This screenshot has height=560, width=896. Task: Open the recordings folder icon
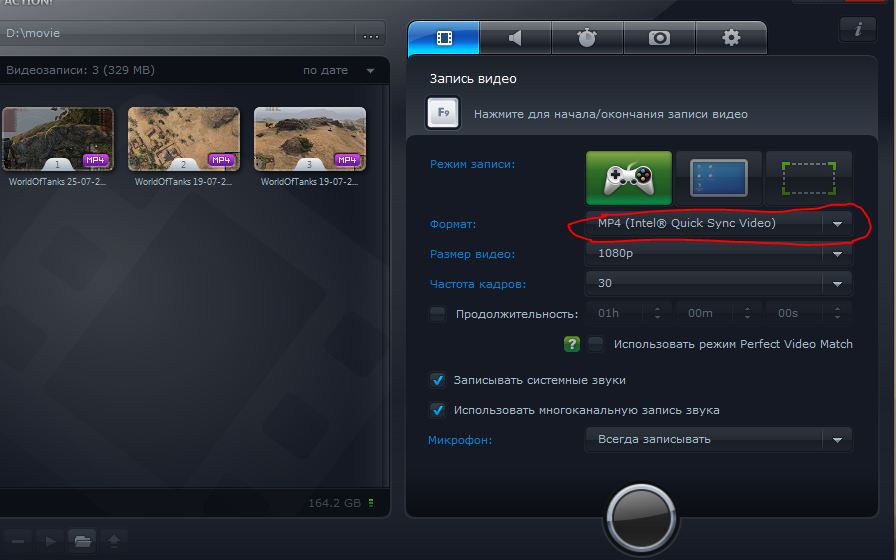(x=82, y=541)
